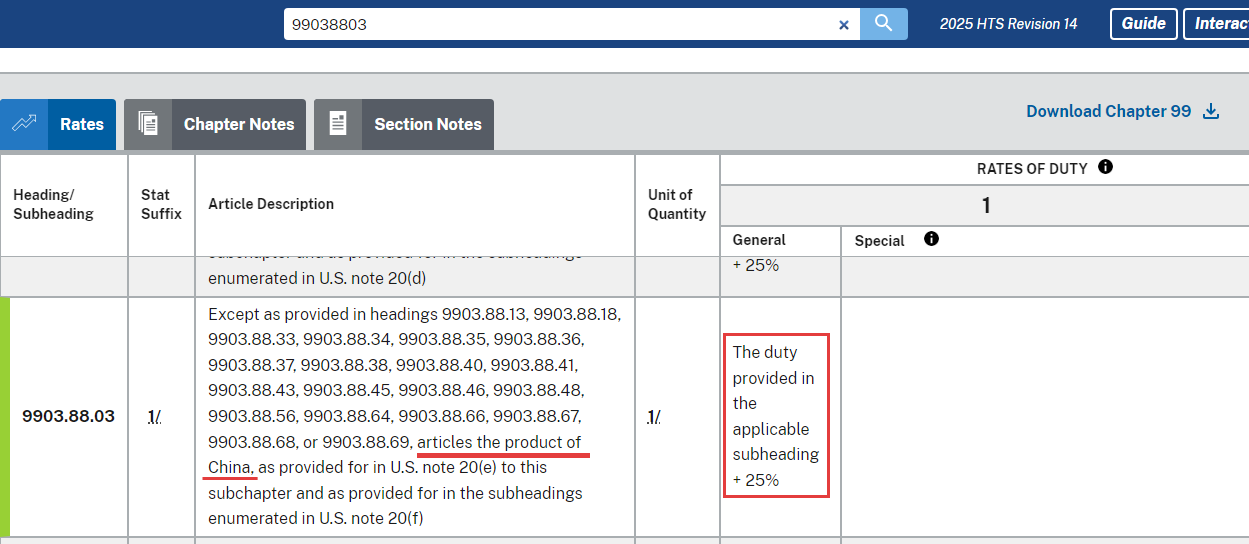
Task: Open the footnote 1/ under Unit of Quantity
Action: pos(653,417)
